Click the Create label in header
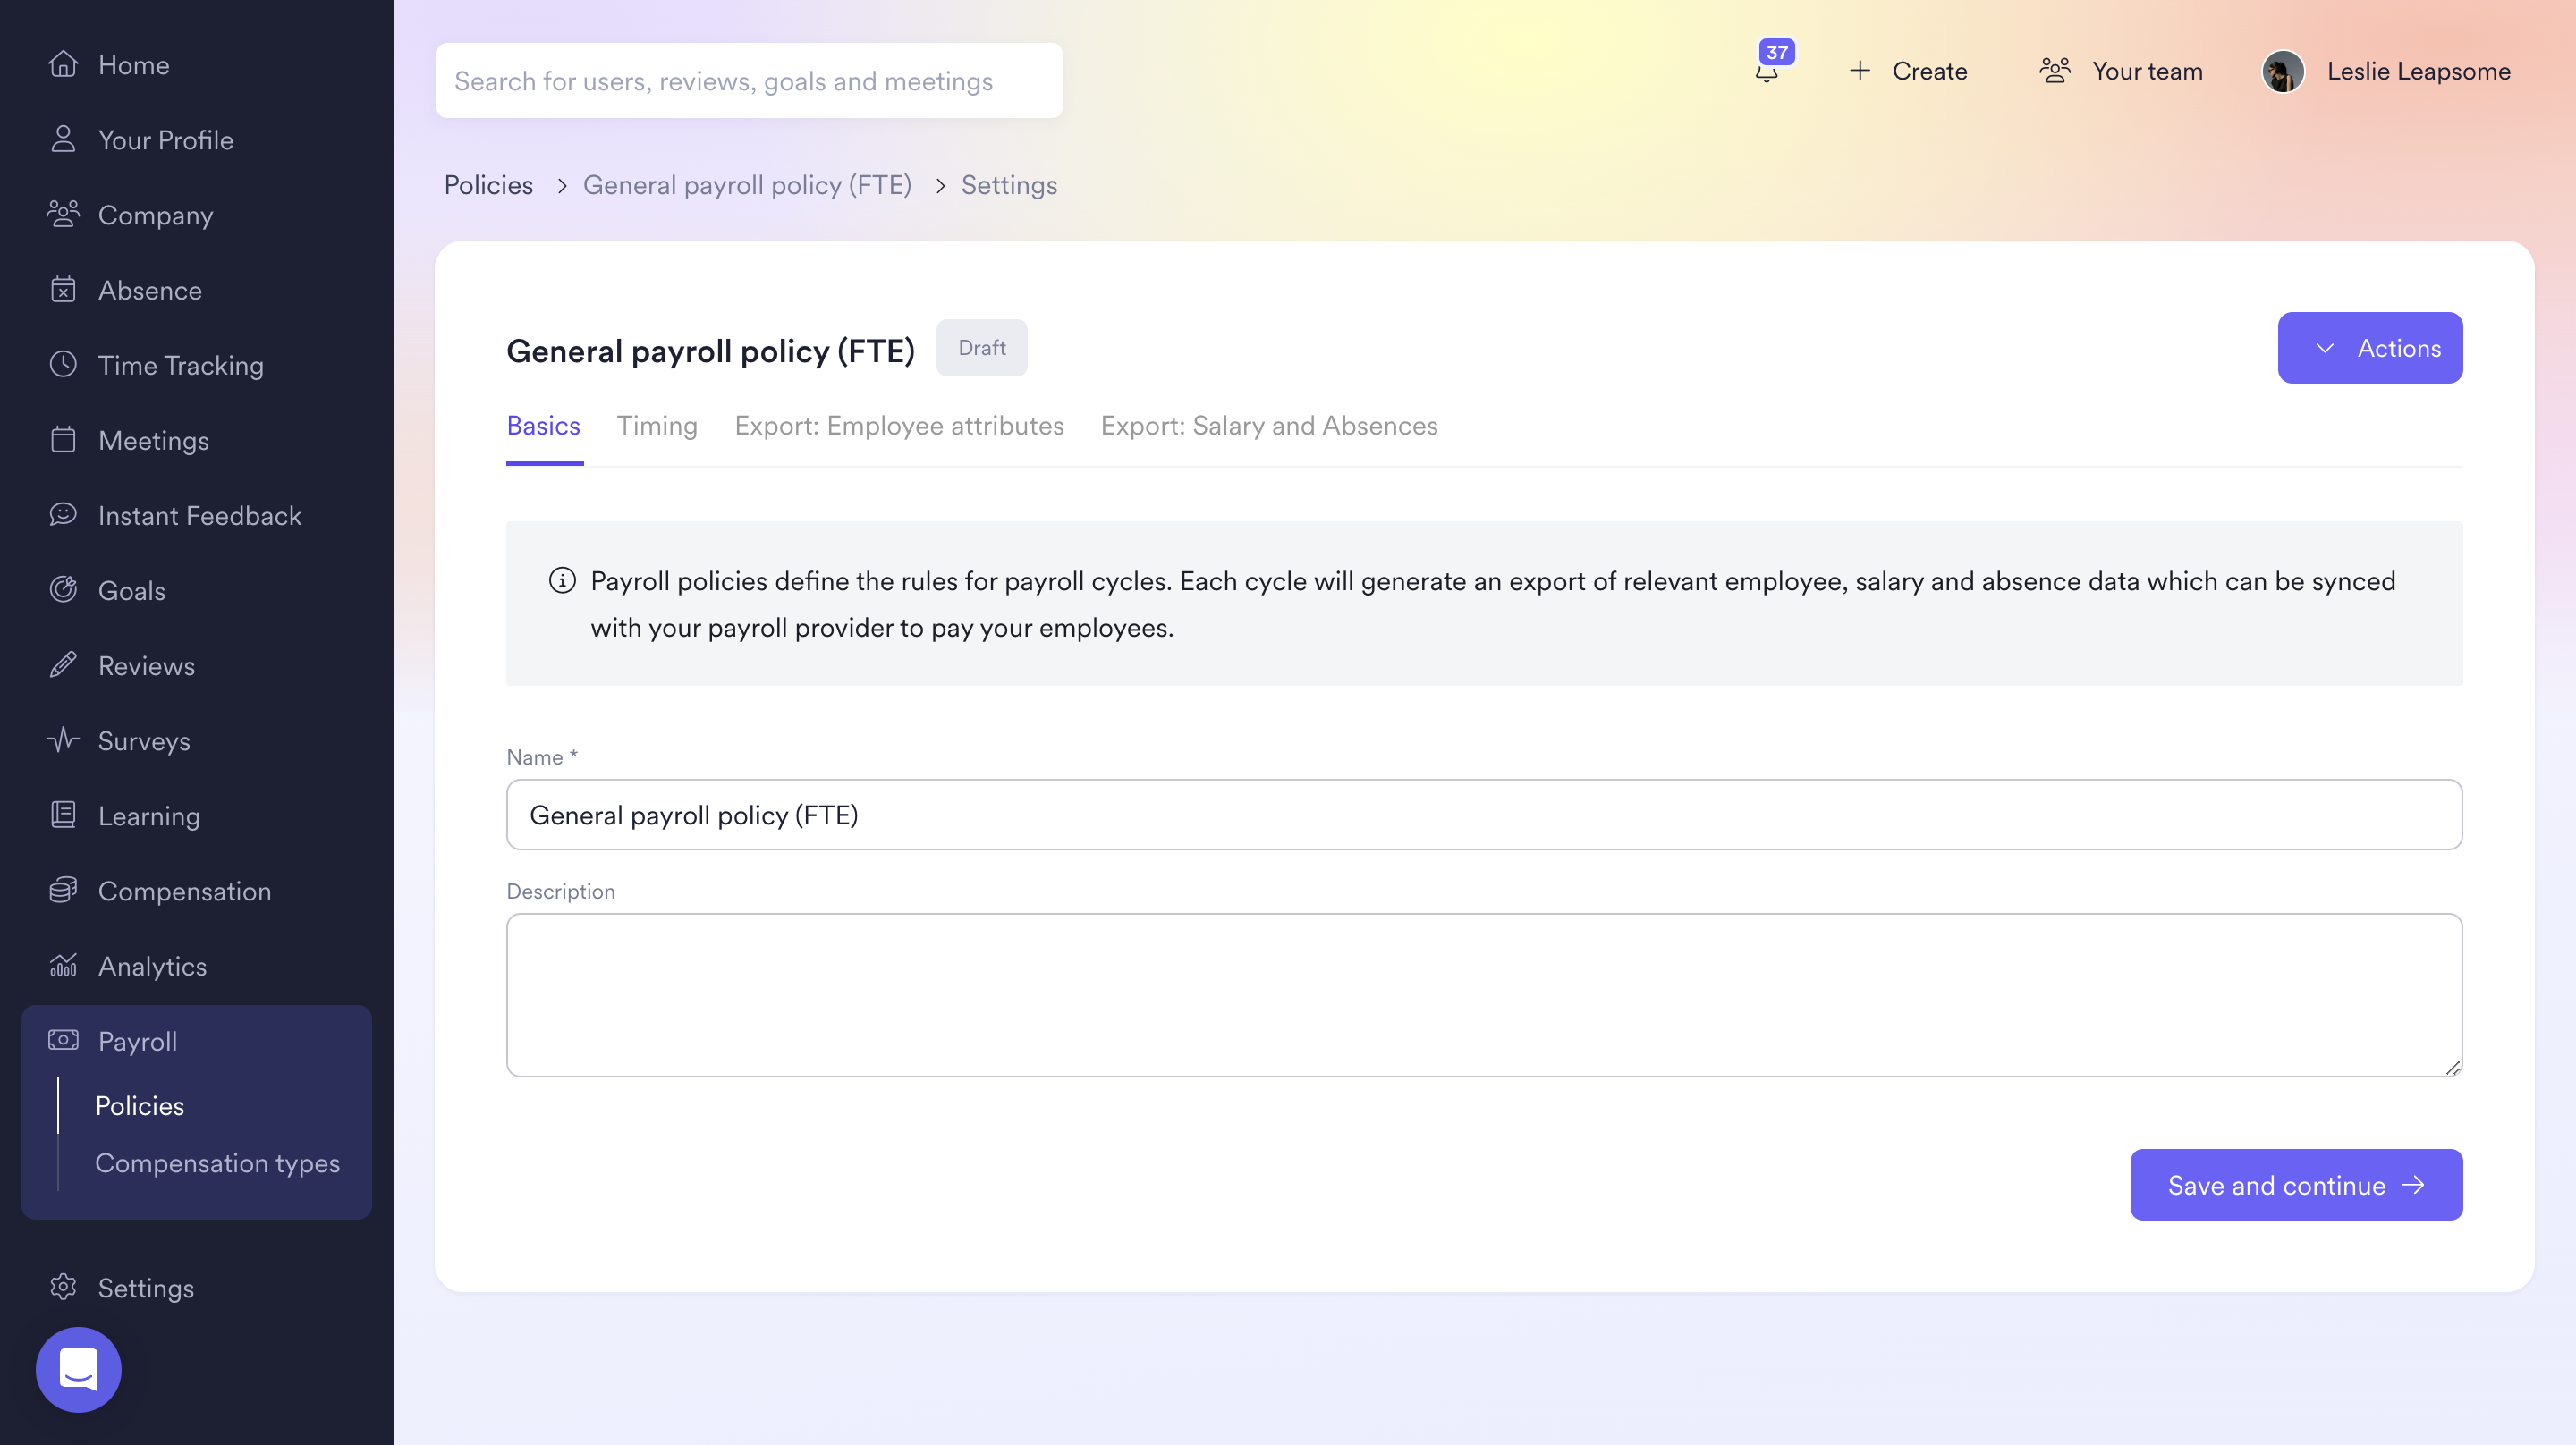 point(1930,71)
